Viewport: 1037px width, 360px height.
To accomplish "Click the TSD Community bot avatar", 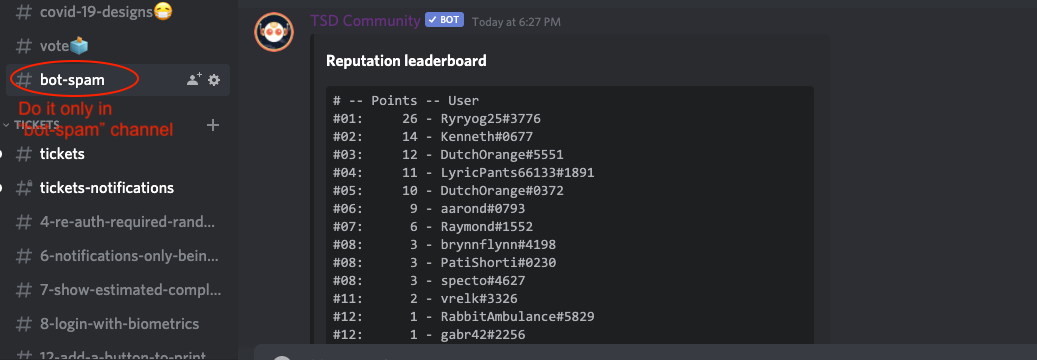I will pos(274,32).
